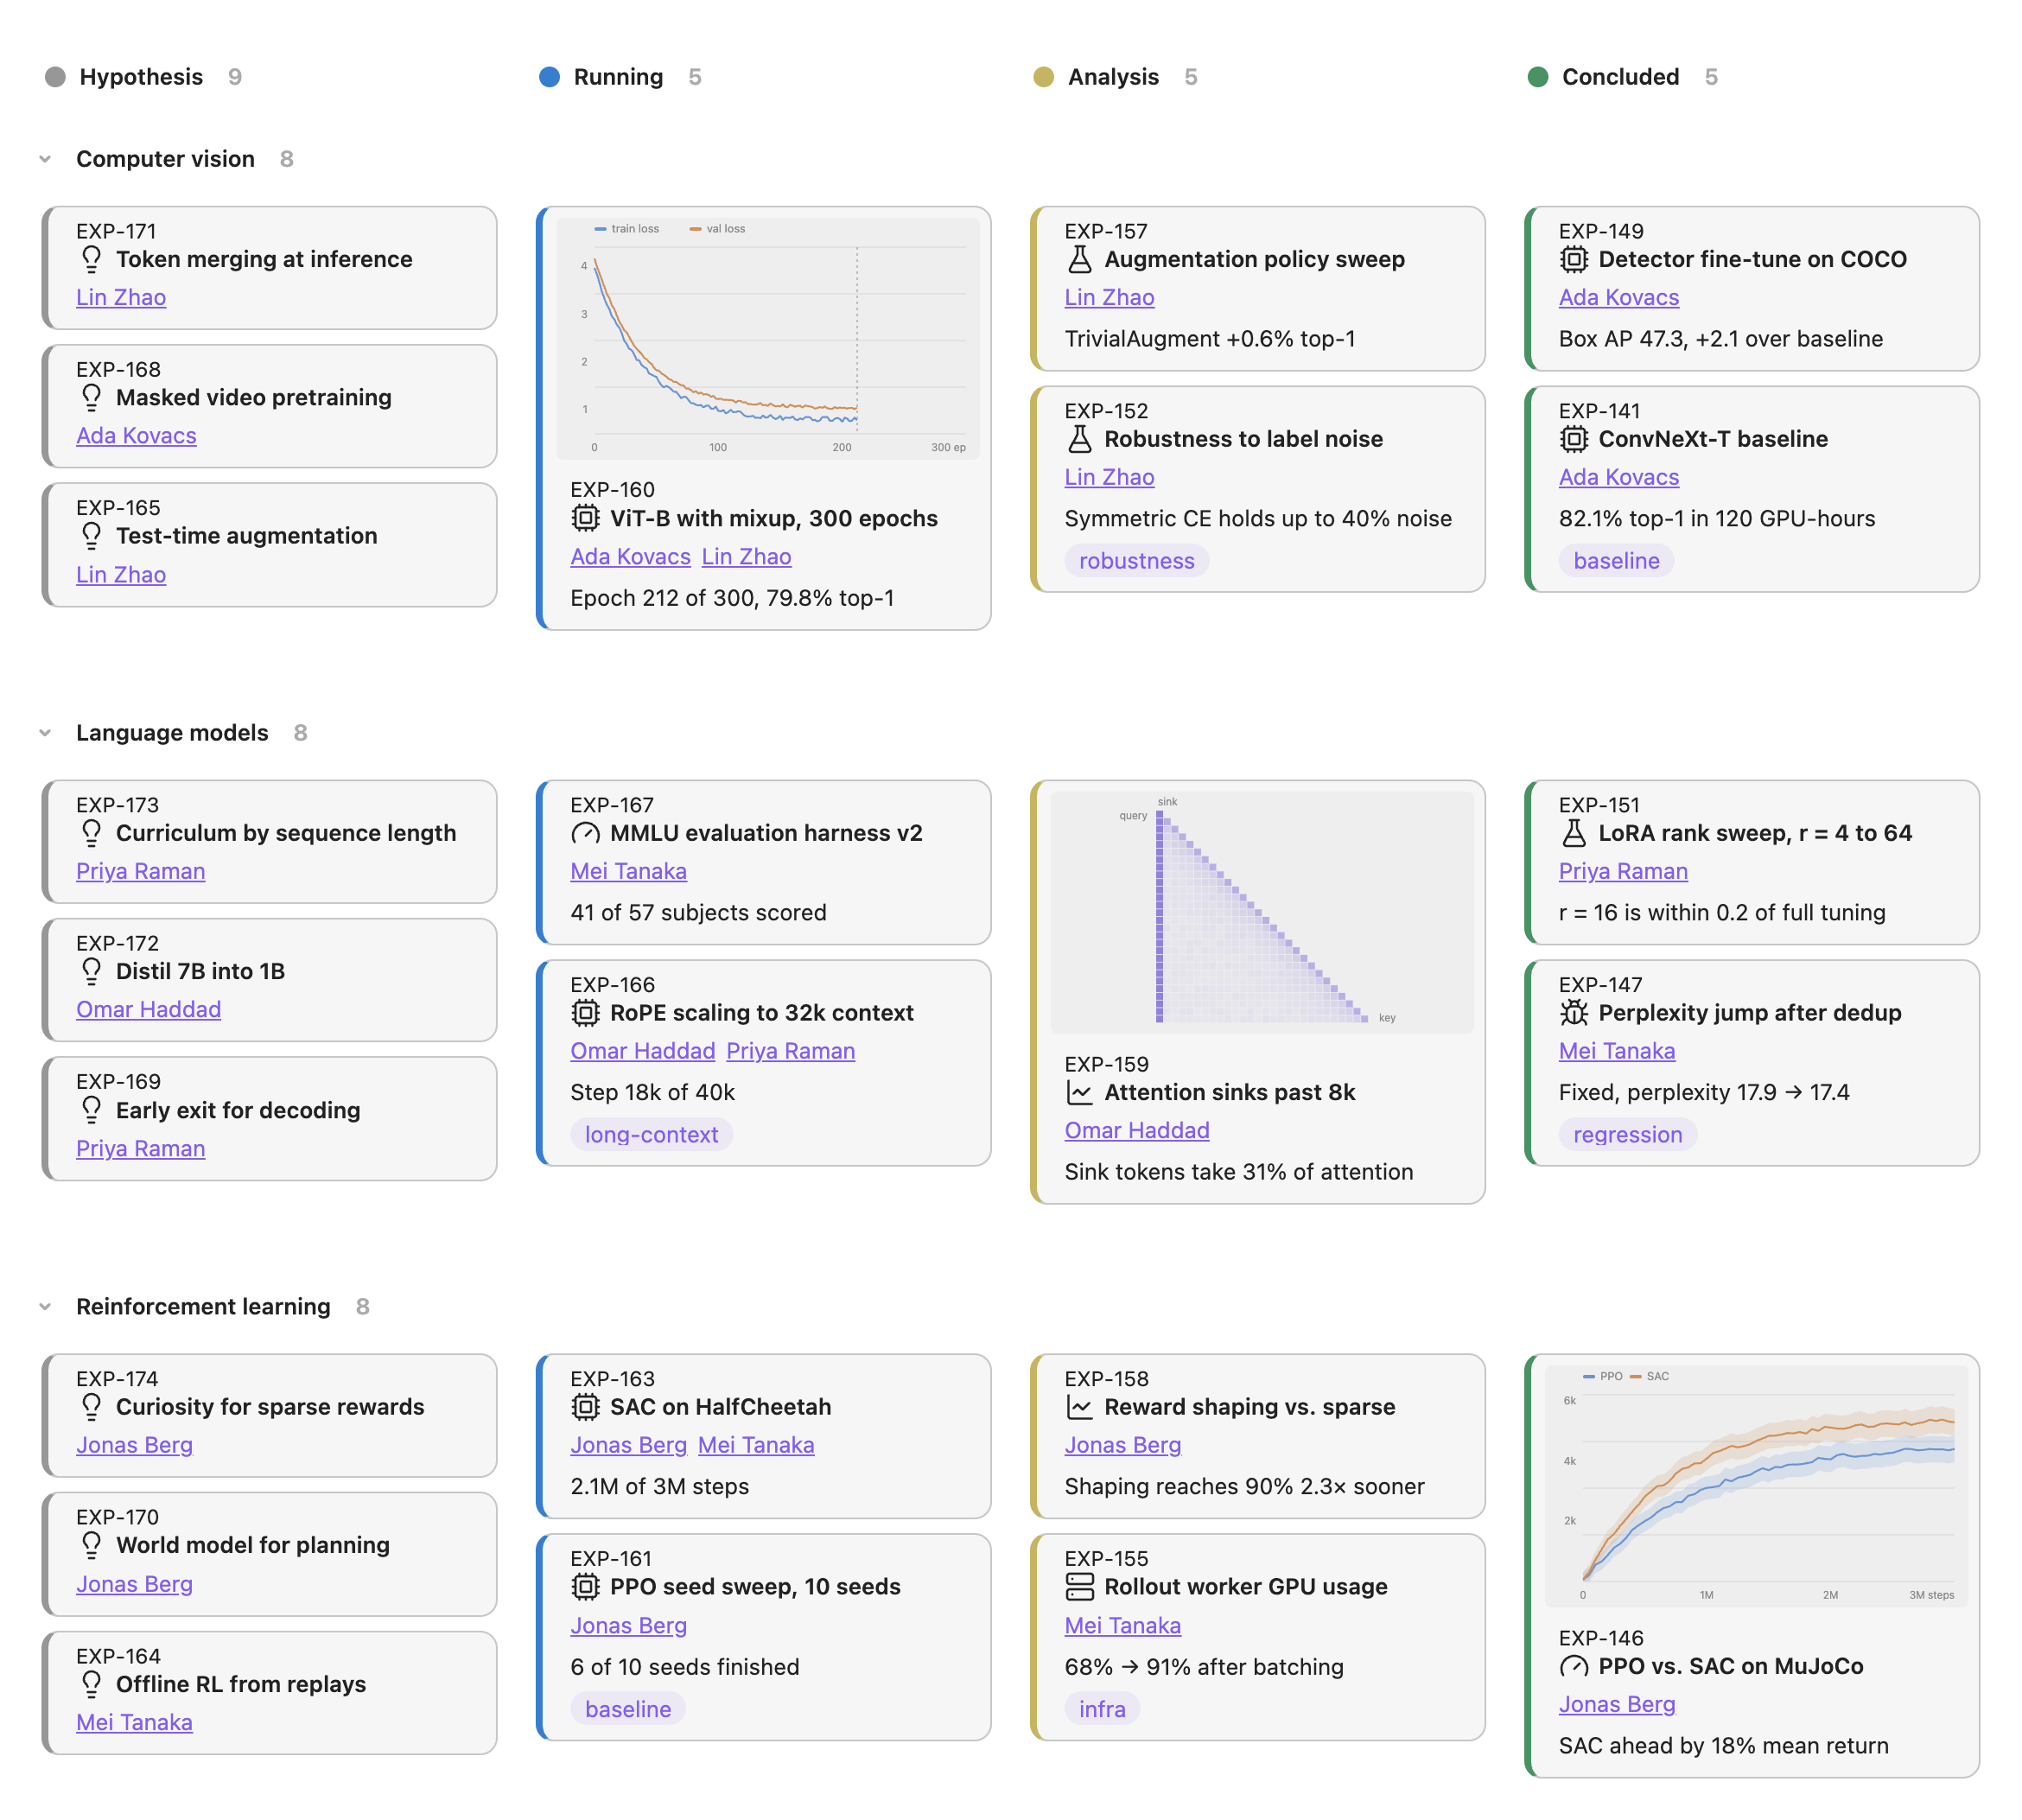
Task: Open Lin Zhao link on EXP-171
Action: point(121,298)
